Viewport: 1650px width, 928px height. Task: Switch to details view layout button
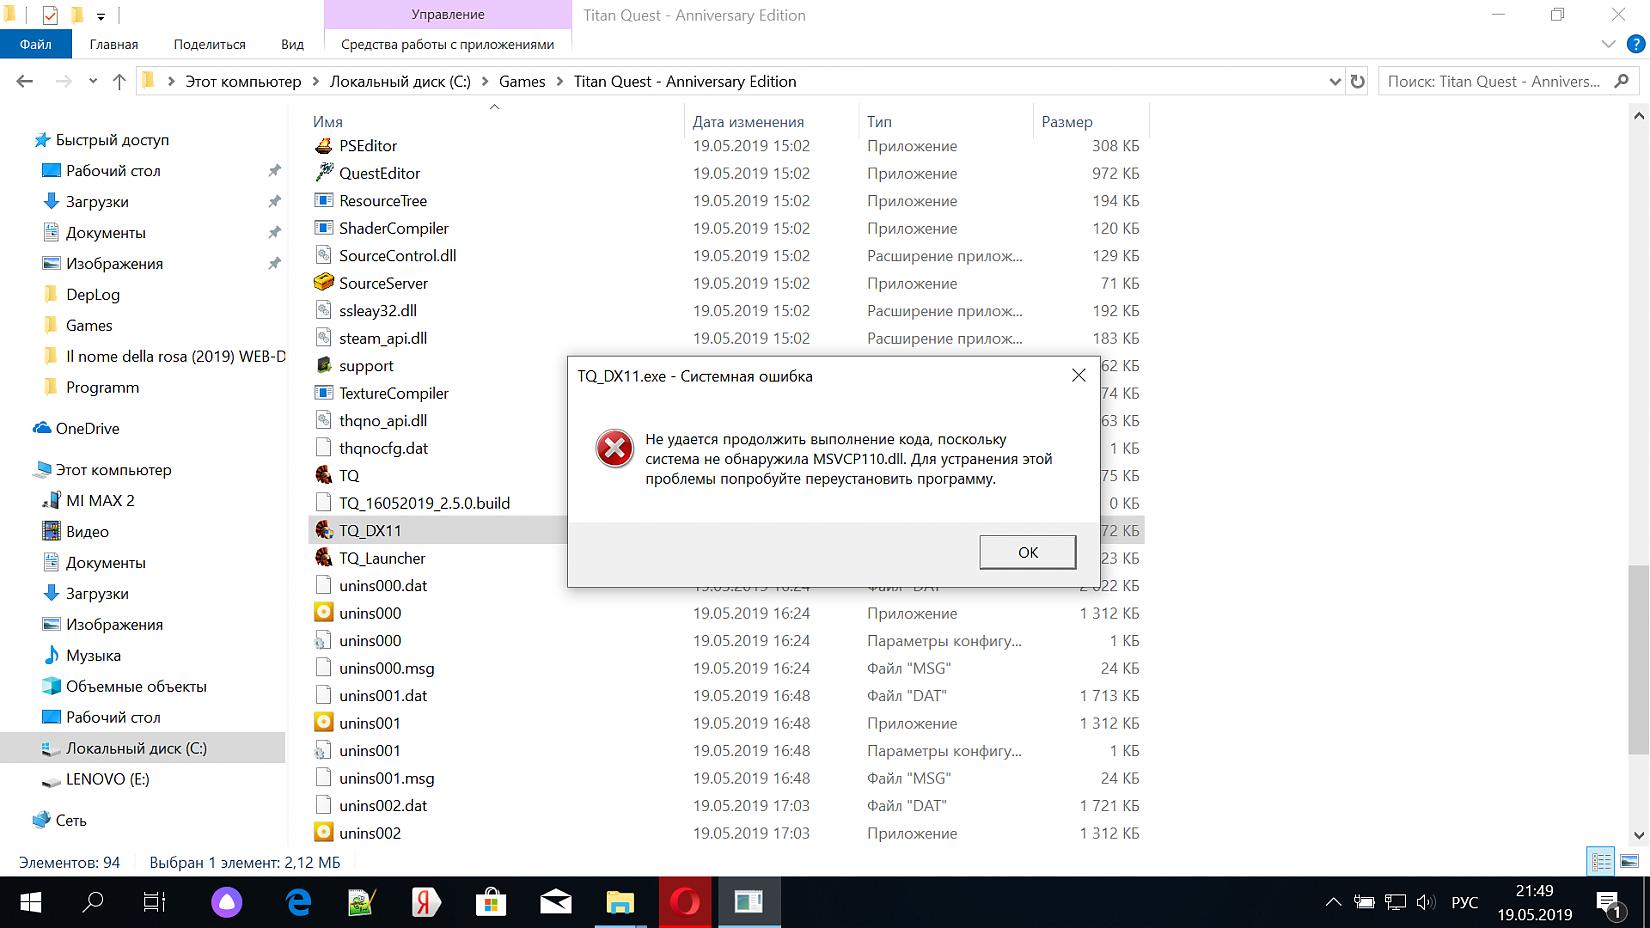[1601, 861]
